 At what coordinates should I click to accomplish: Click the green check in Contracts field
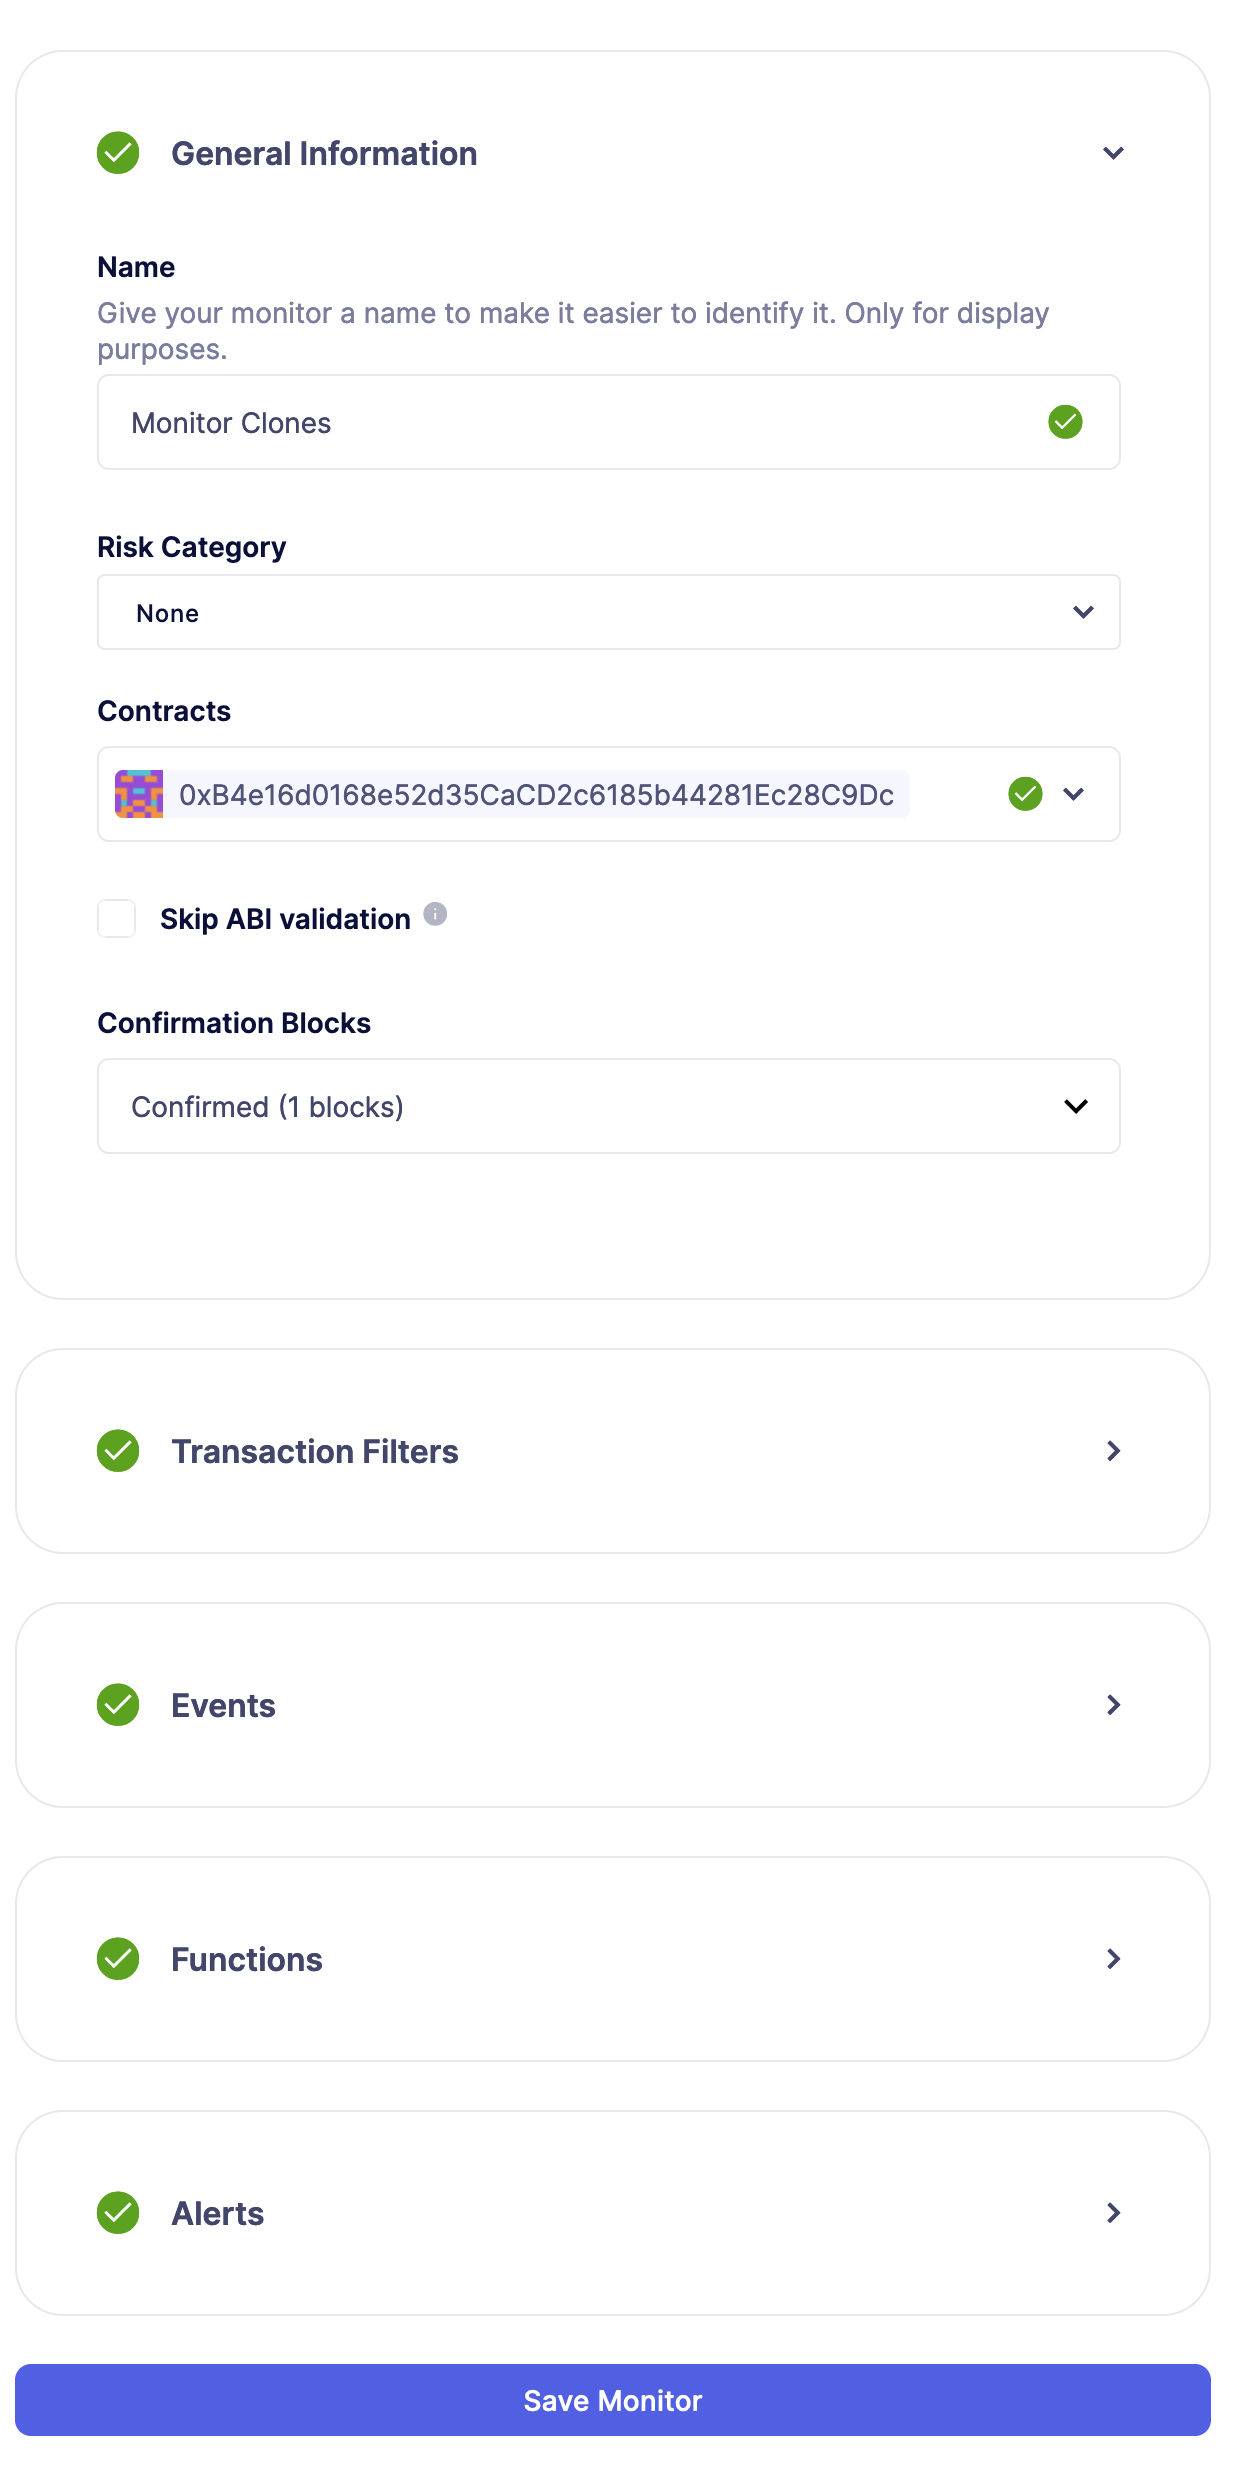1025,794
